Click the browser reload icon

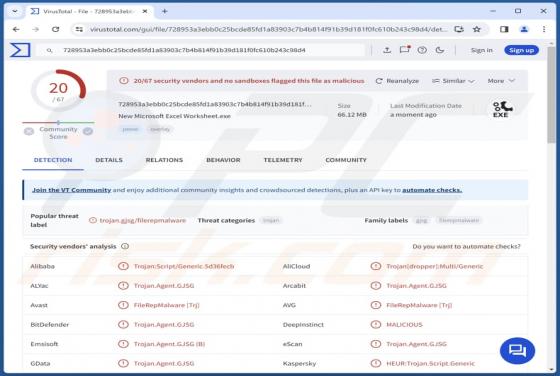point(55,29)
